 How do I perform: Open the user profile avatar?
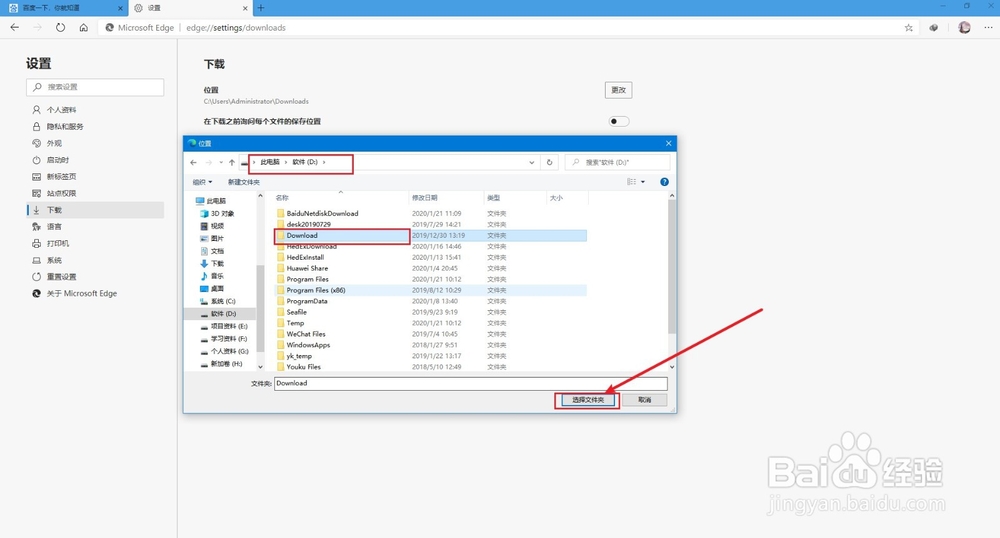point(964,27)
